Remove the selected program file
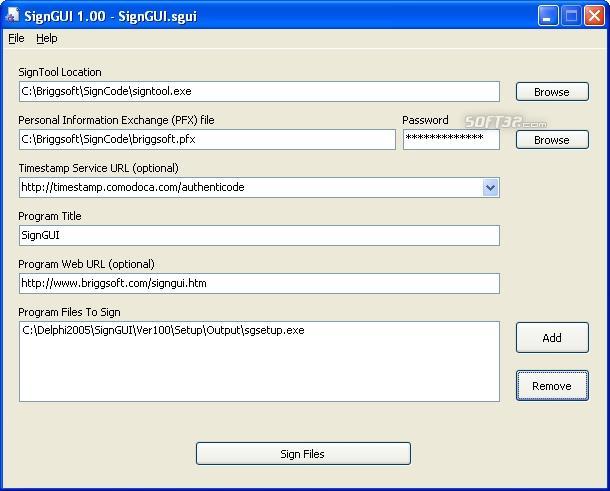The image size is (610, 491). [x=552, y=386]
